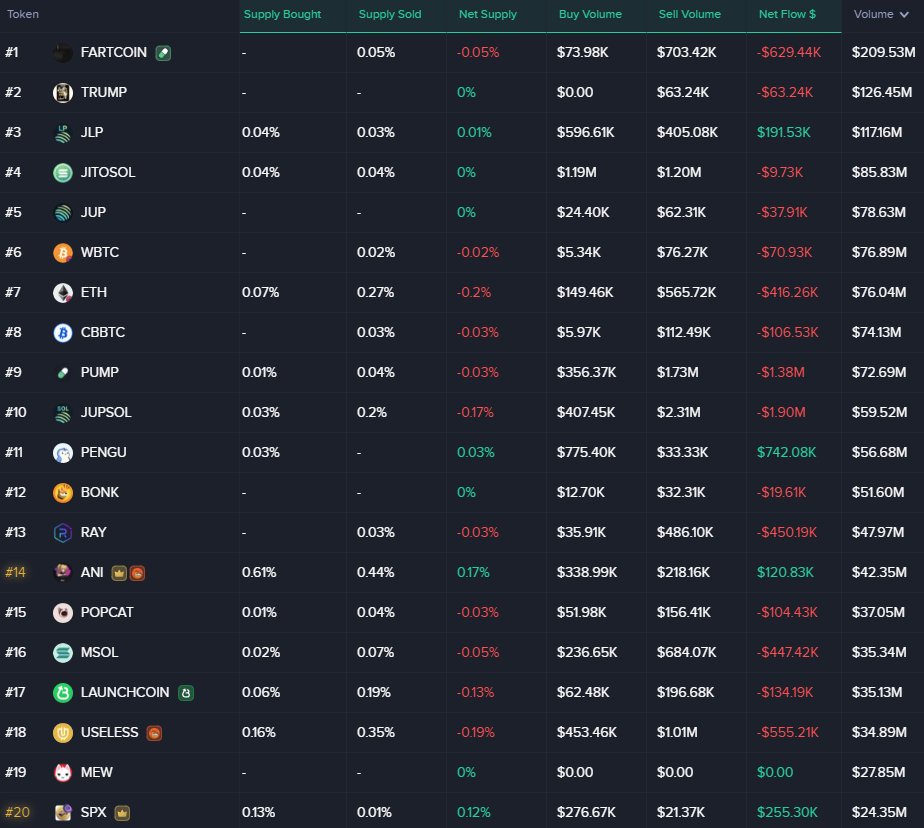Open the USELESS token name

point(110,733)
